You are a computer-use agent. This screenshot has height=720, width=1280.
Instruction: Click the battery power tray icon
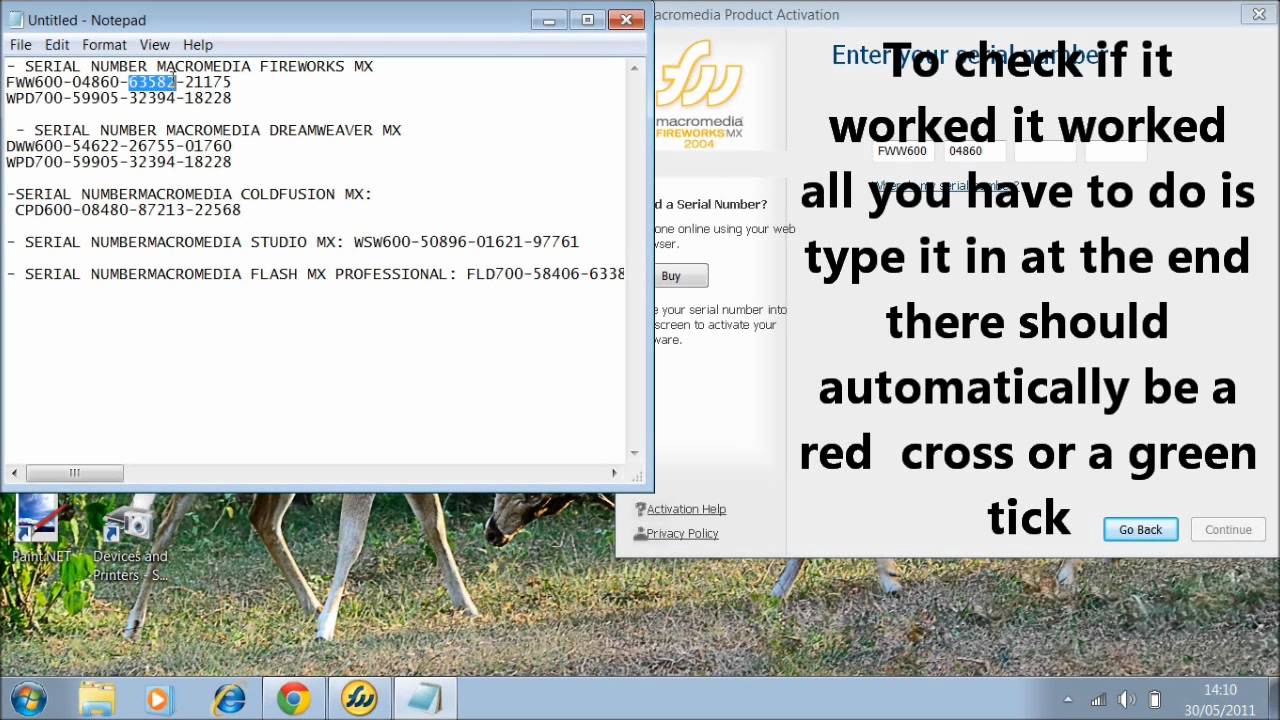click(x=1155, y=700)
